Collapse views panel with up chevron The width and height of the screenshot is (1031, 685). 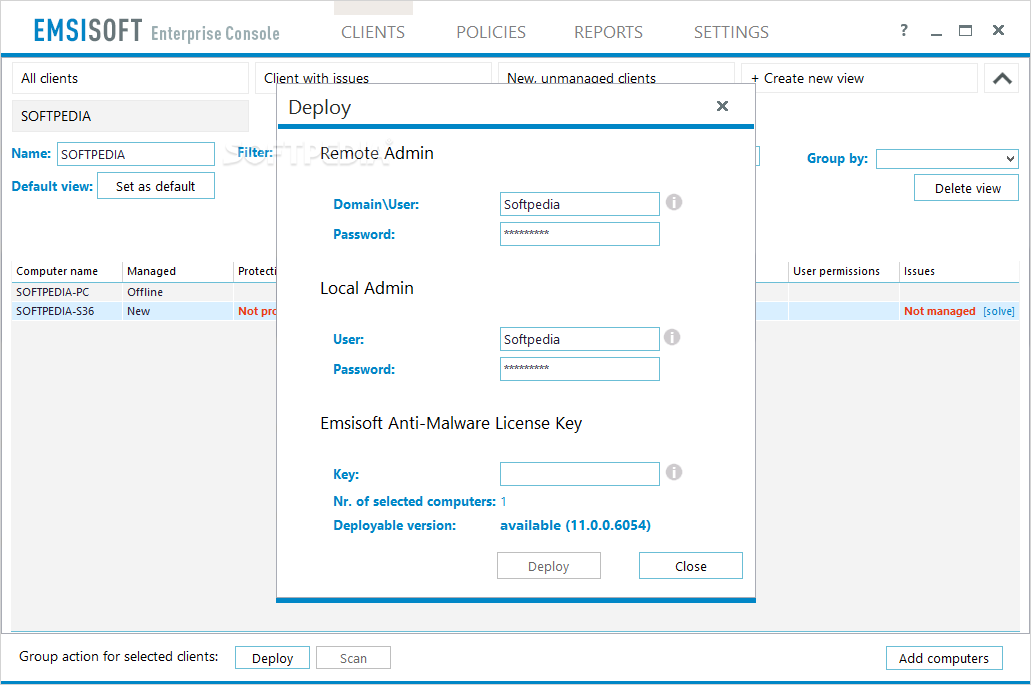(x=1002, y=78)
